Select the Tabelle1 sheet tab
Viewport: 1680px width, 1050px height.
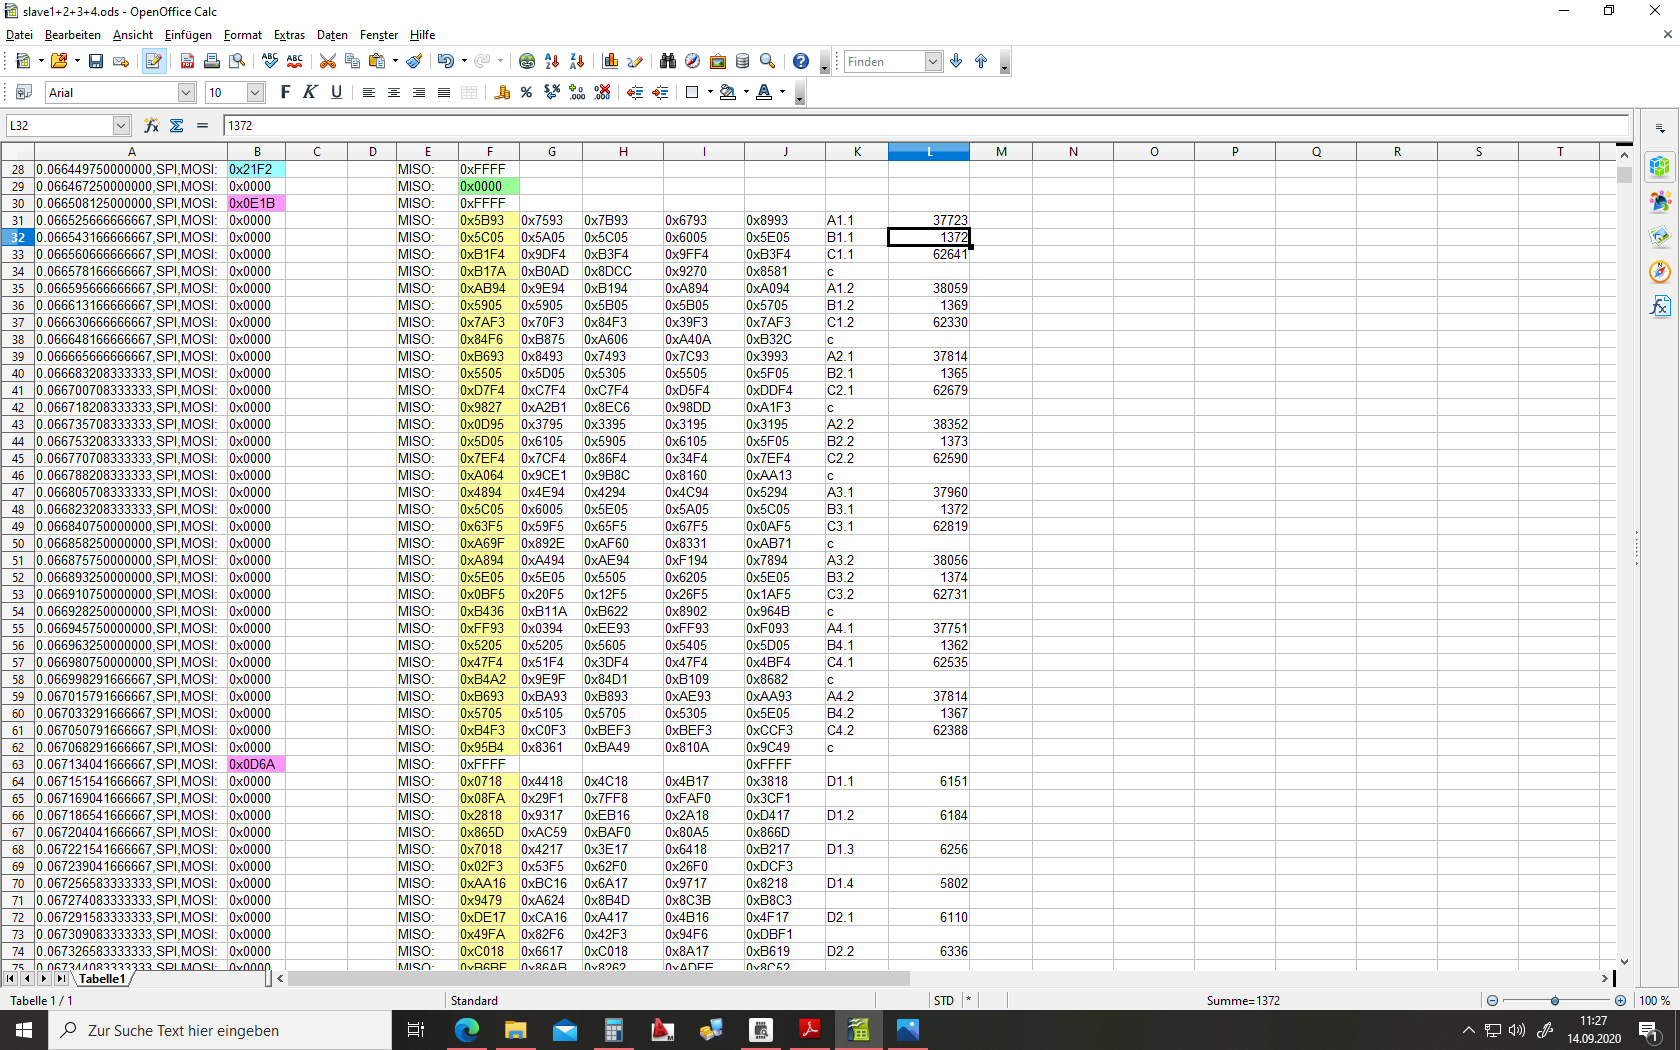[102, 979]
